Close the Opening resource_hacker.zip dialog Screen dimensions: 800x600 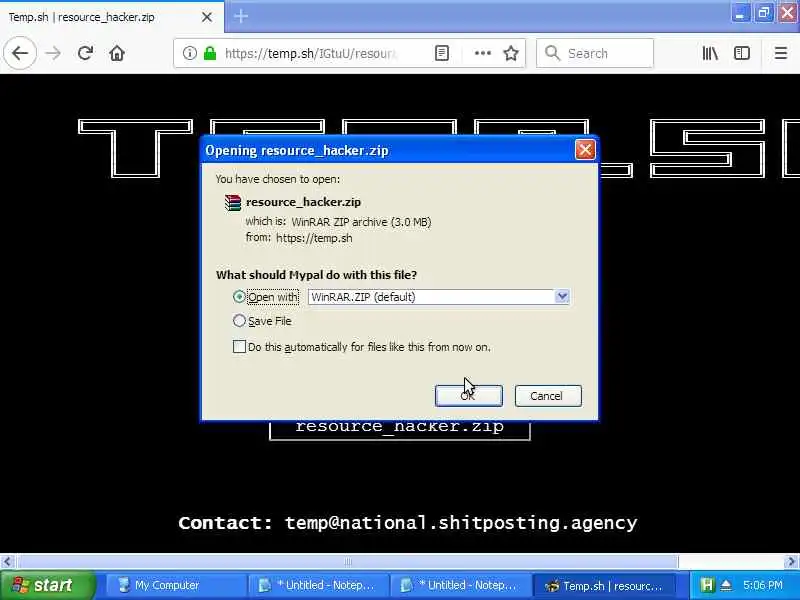pyautogui.click(x=585, y=150)
